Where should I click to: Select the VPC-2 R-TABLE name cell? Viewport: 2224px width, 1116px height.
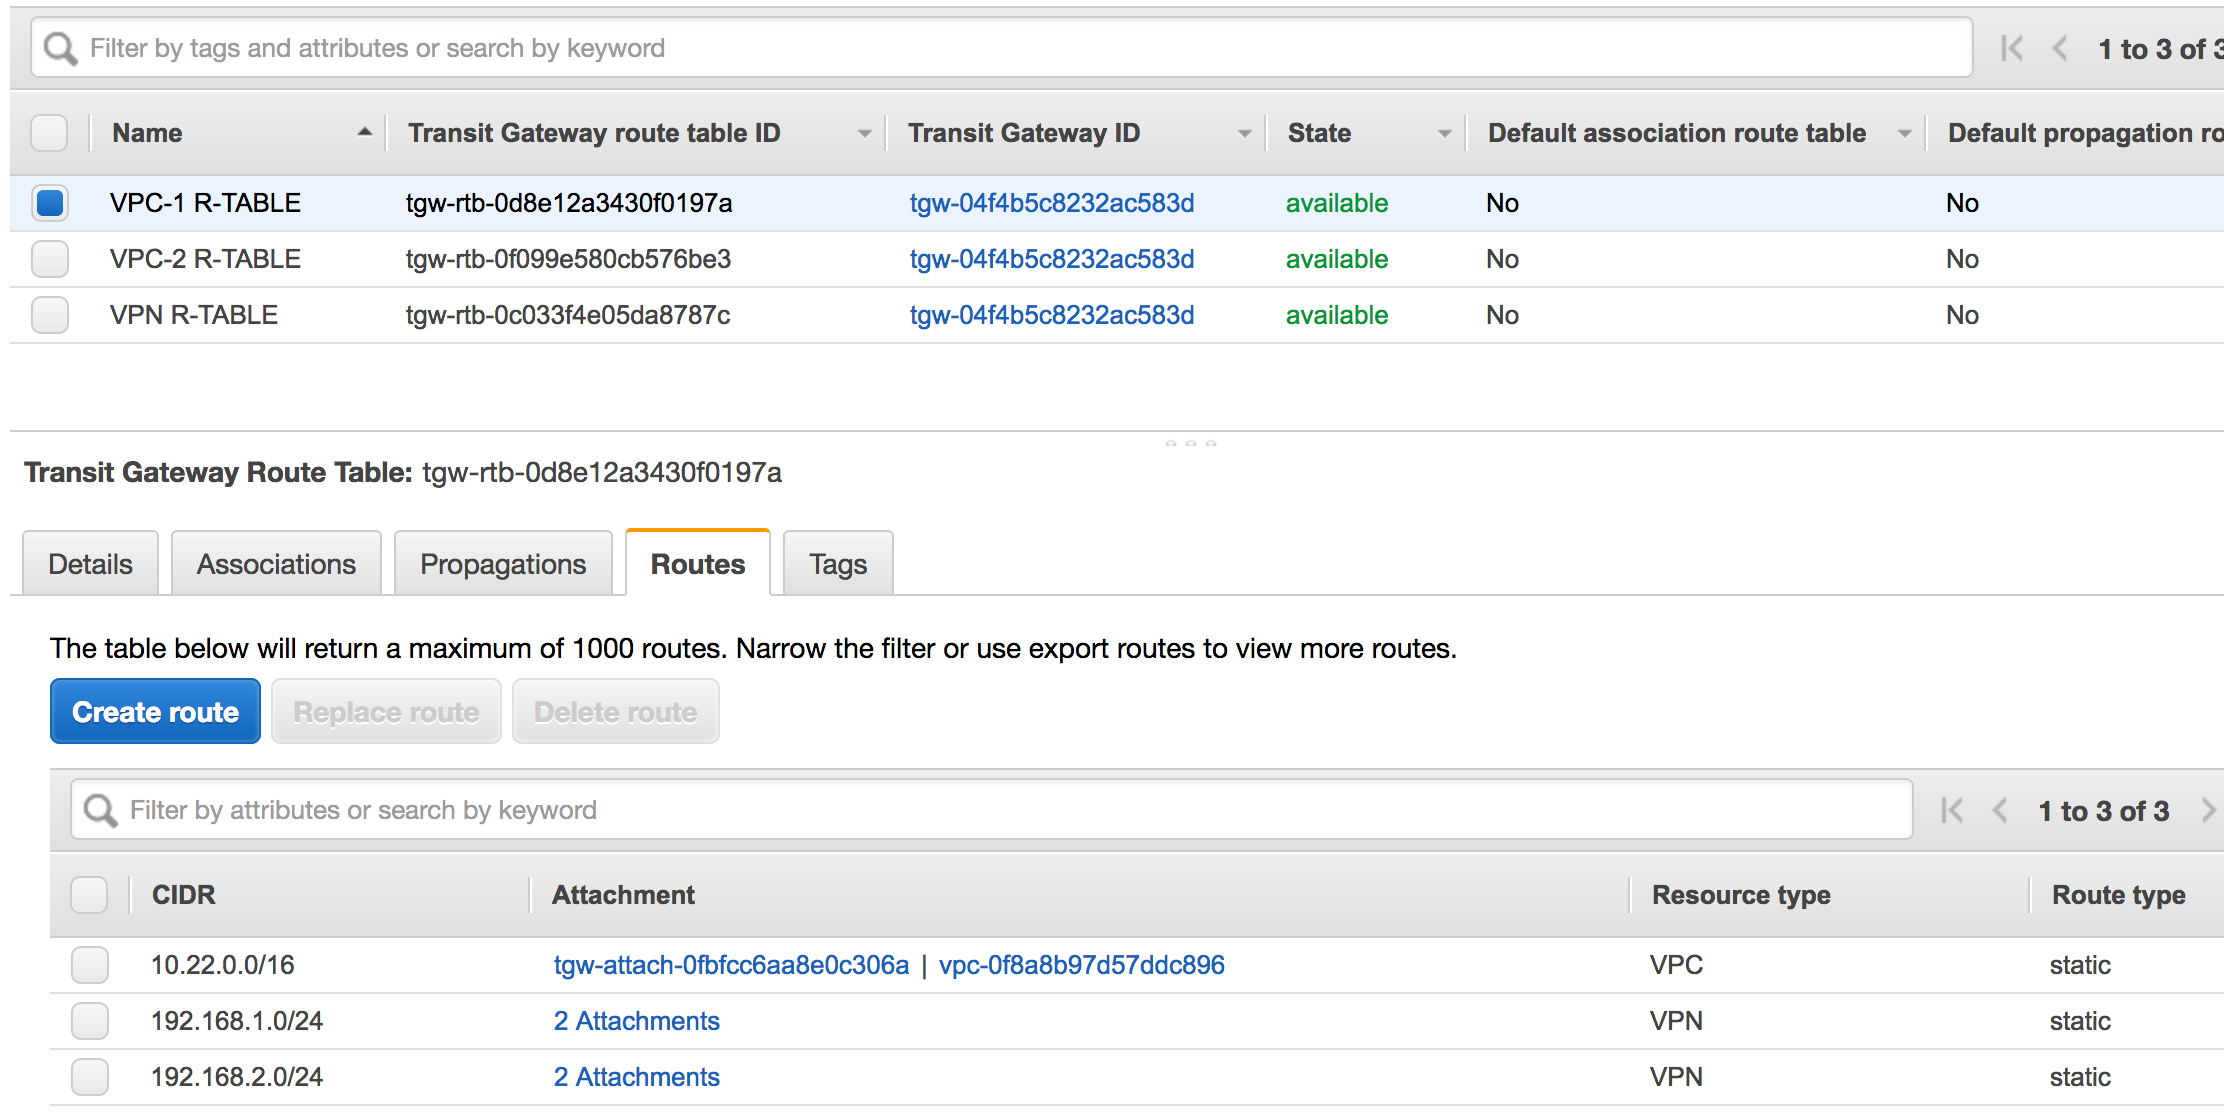coord(205,259)
